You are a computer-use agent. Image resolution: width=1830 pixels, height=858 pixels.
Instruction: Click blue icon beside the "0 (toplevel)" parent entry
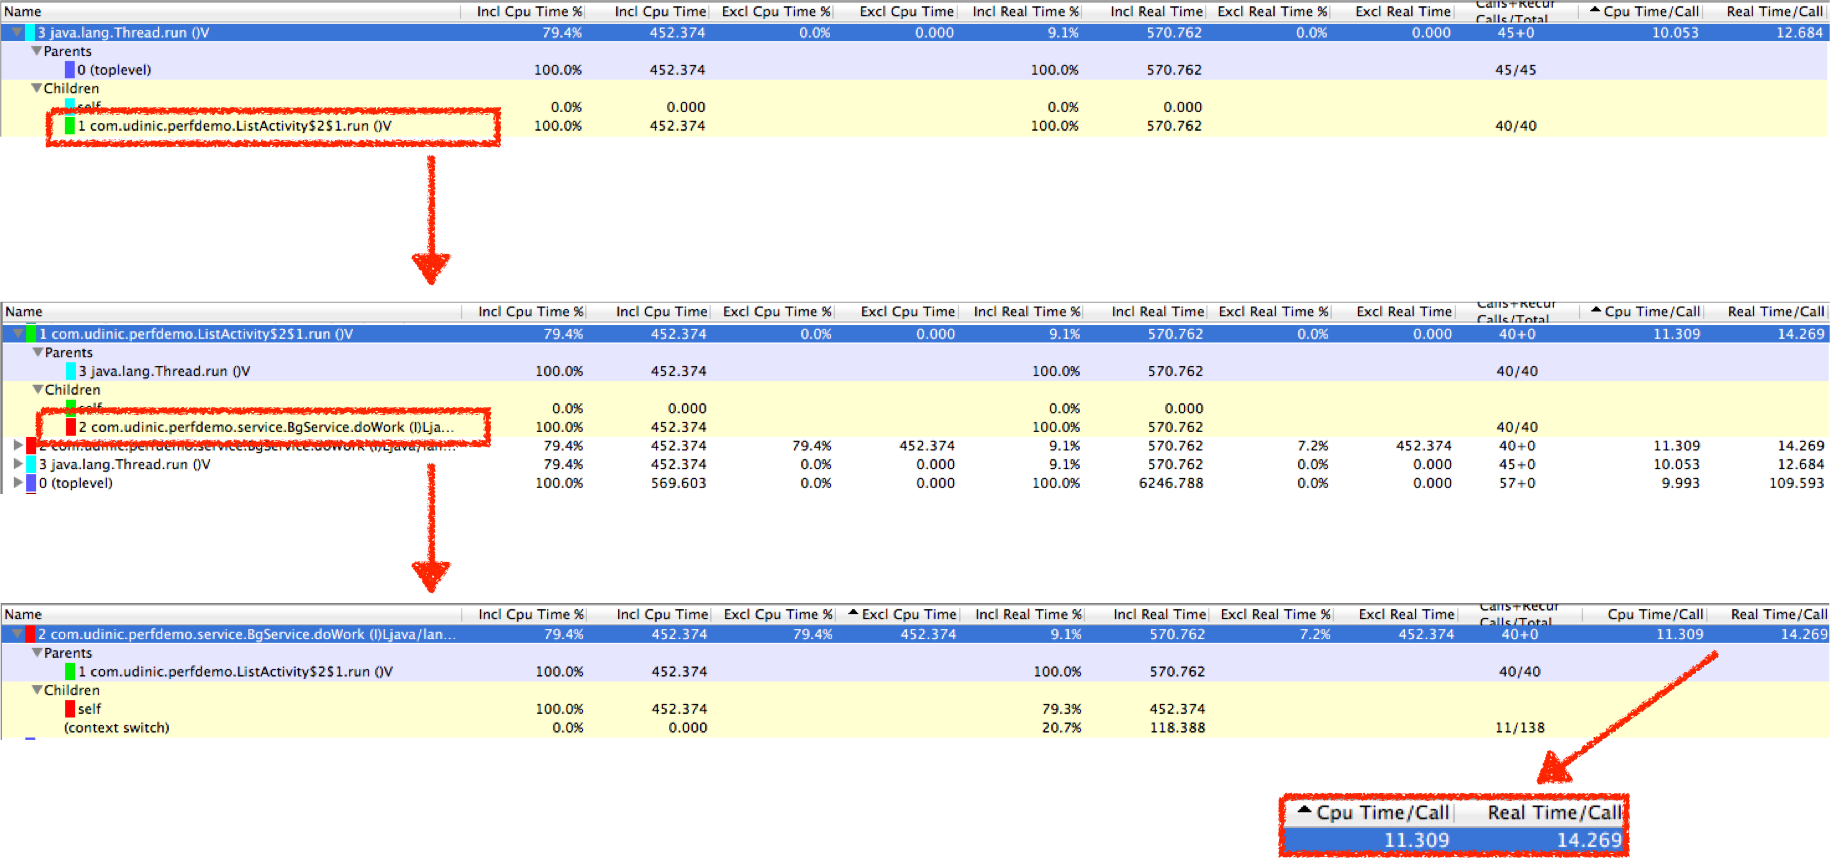coord(69,70)
